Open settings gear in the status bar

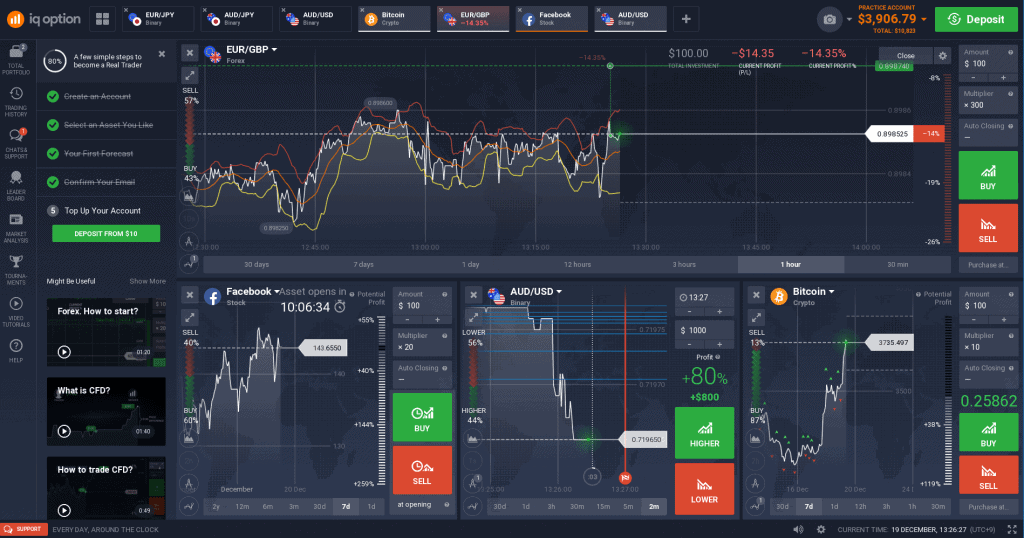821,530
